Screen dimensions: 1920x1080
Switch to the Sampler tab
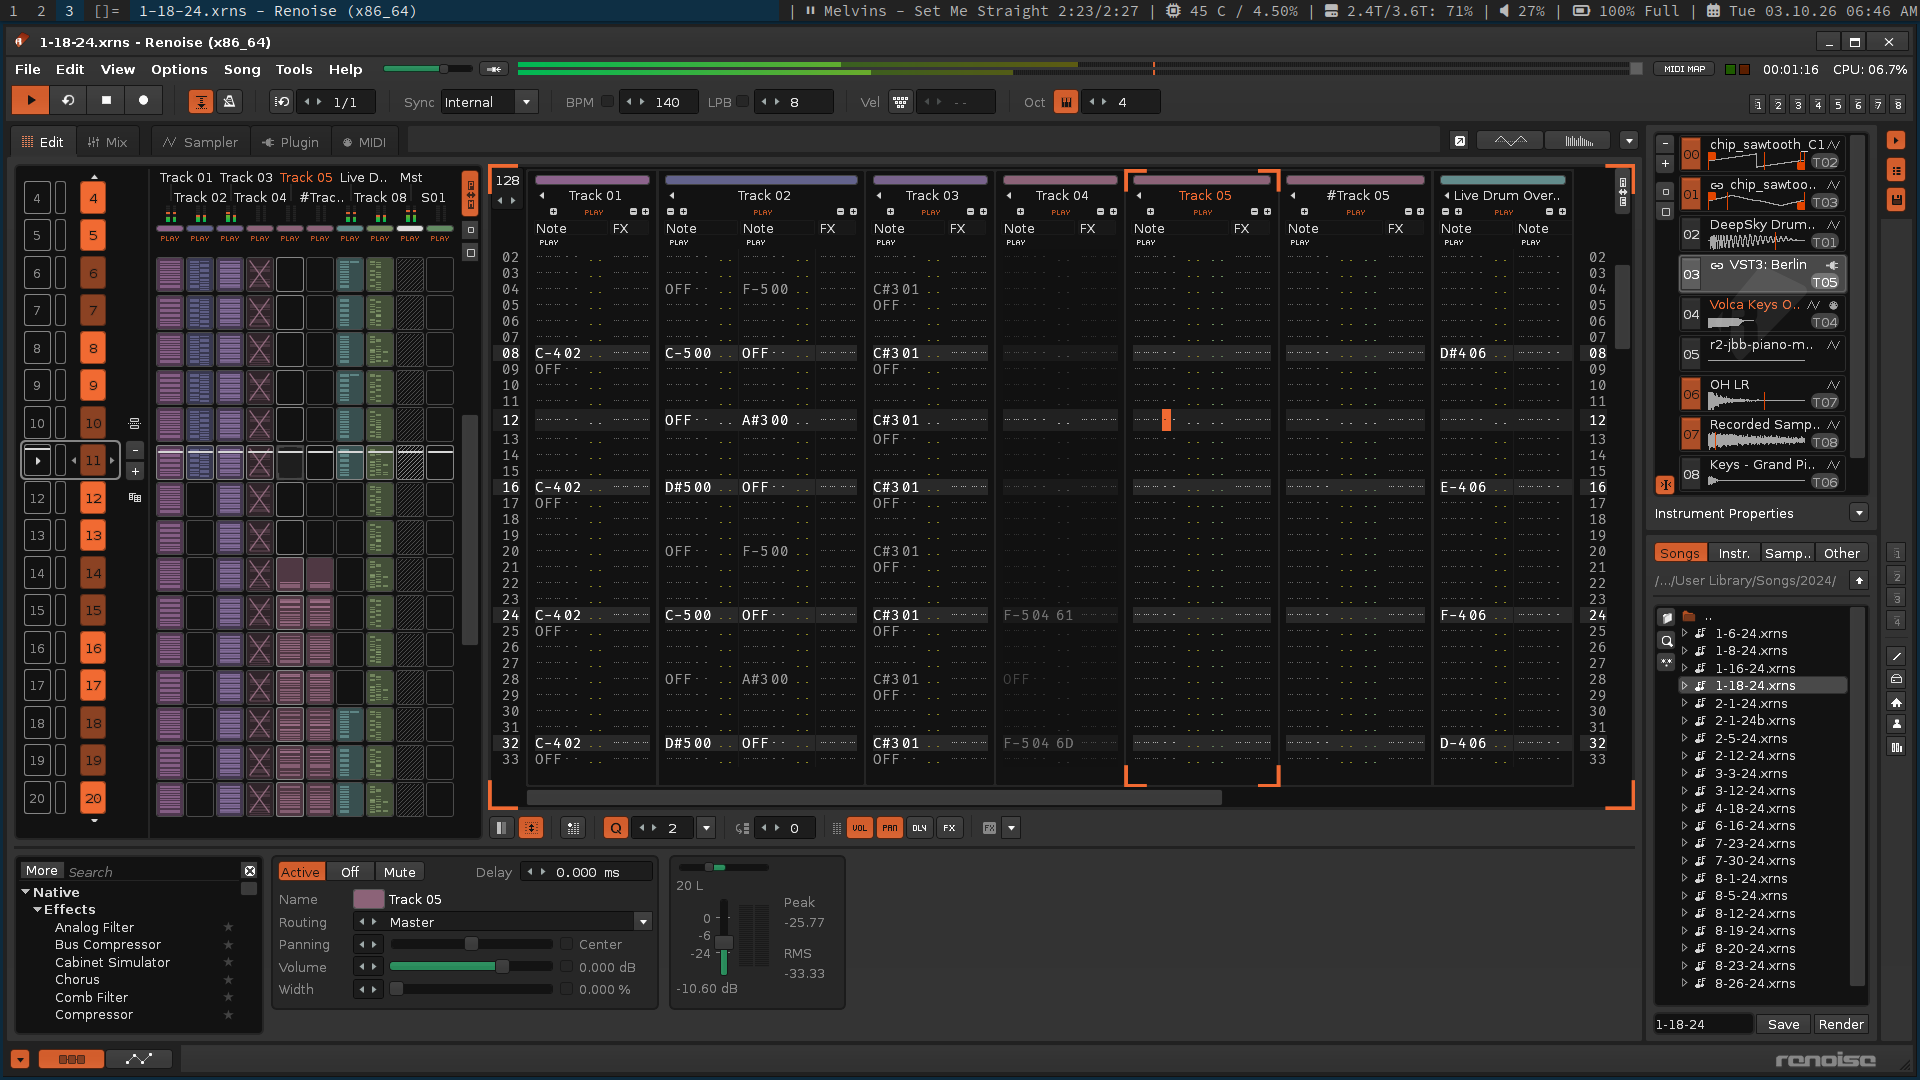pyautogui.click(x=201, y=142)
